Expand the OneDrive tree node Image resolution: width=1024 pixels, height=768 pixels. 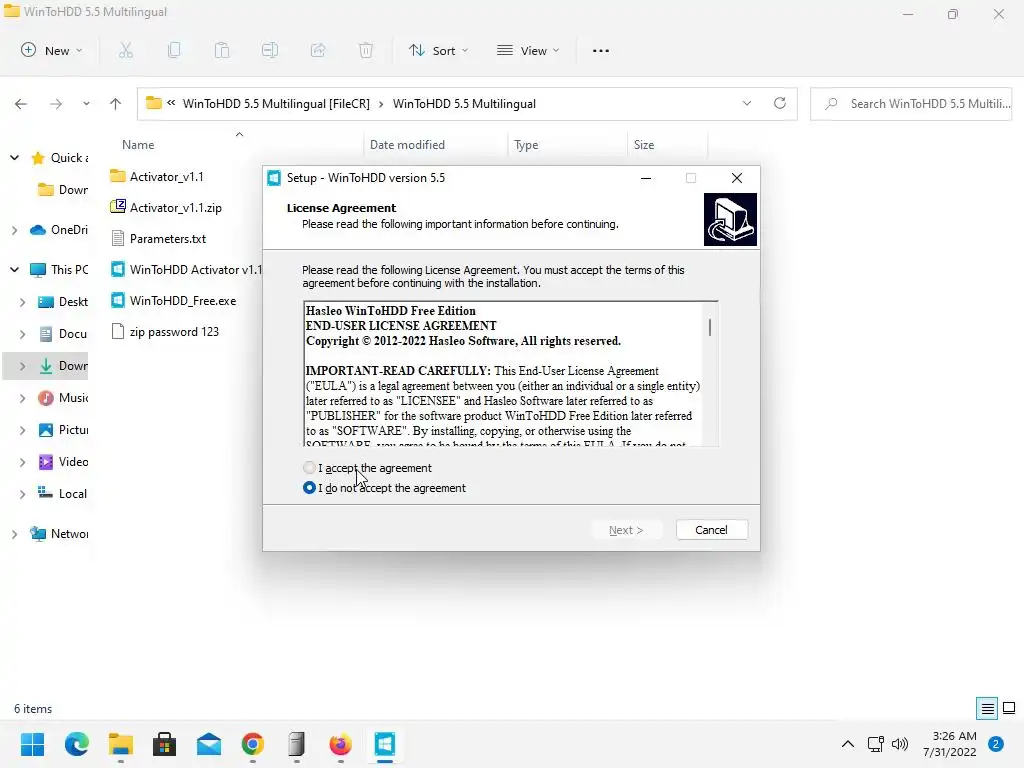[14, 230]
